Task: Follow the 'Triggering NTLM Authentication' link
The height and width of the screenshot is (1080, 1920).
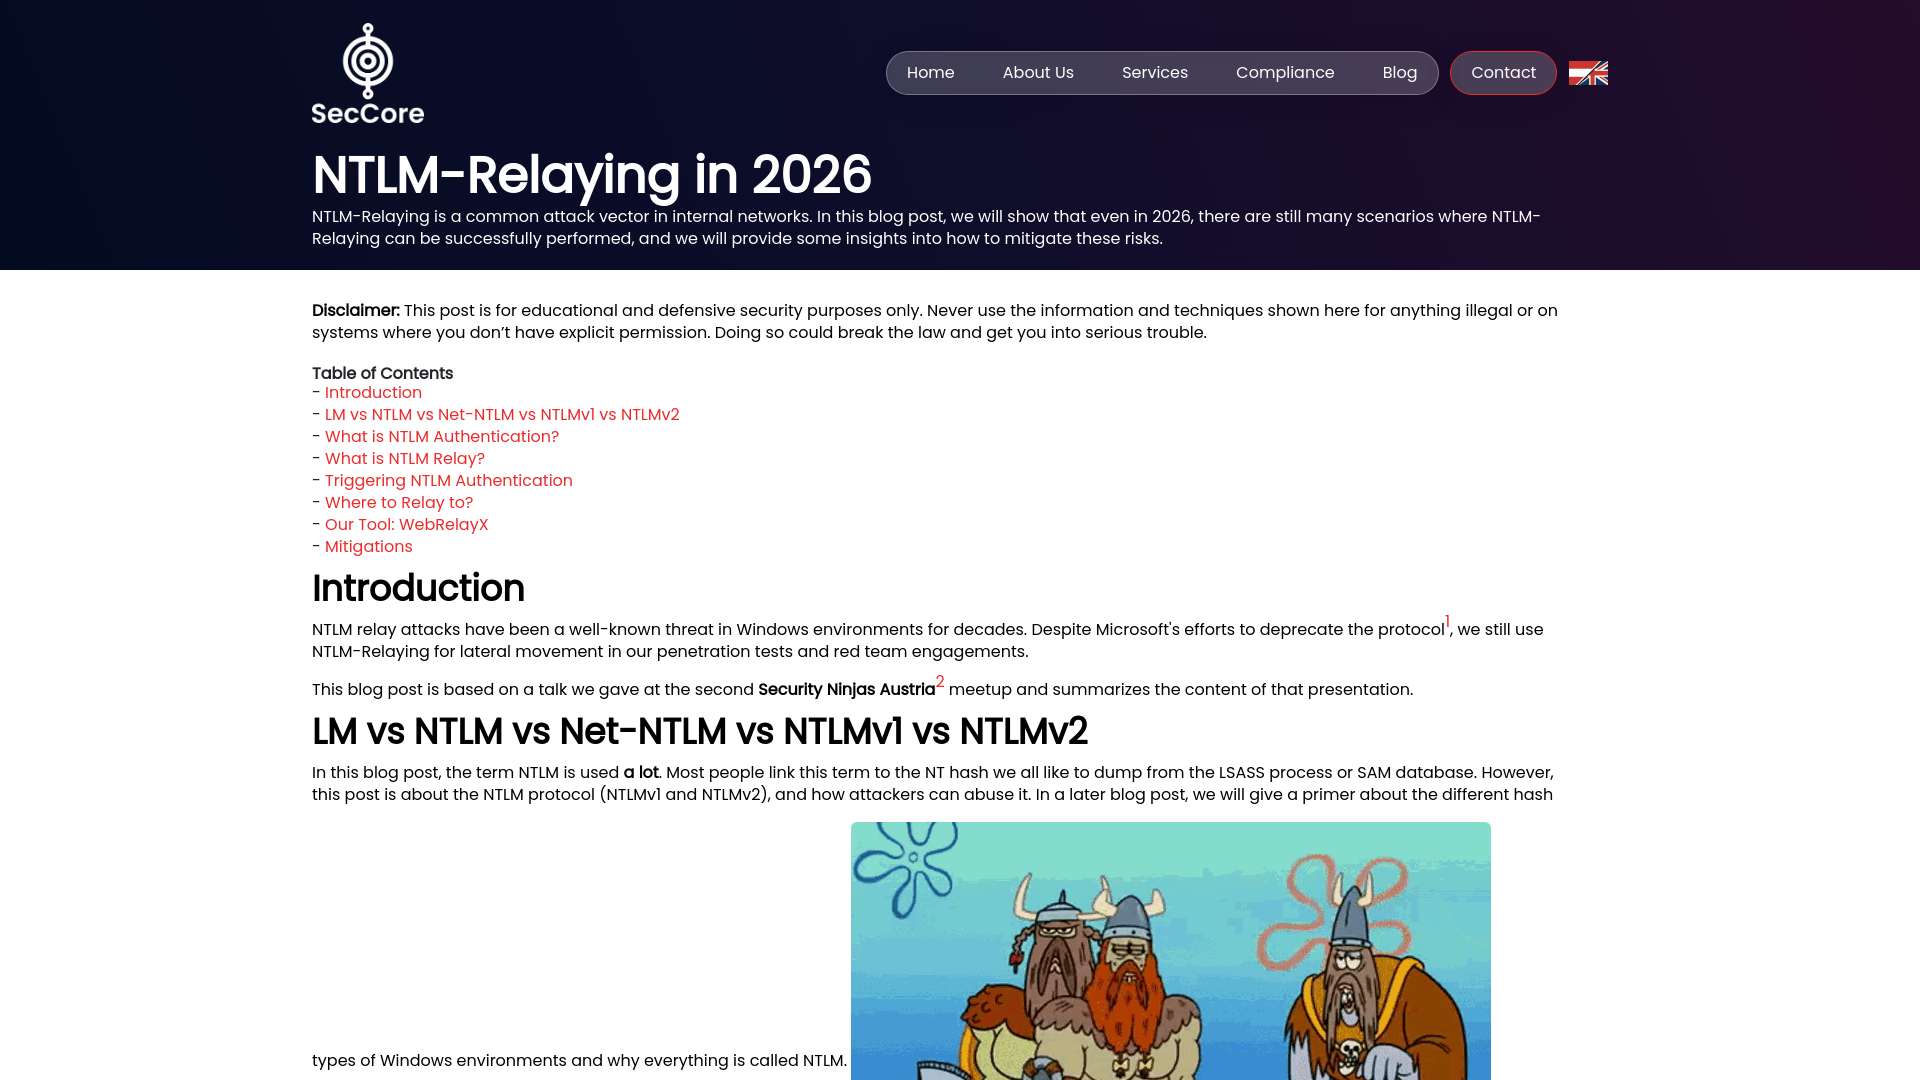Action: click(448, 480)
